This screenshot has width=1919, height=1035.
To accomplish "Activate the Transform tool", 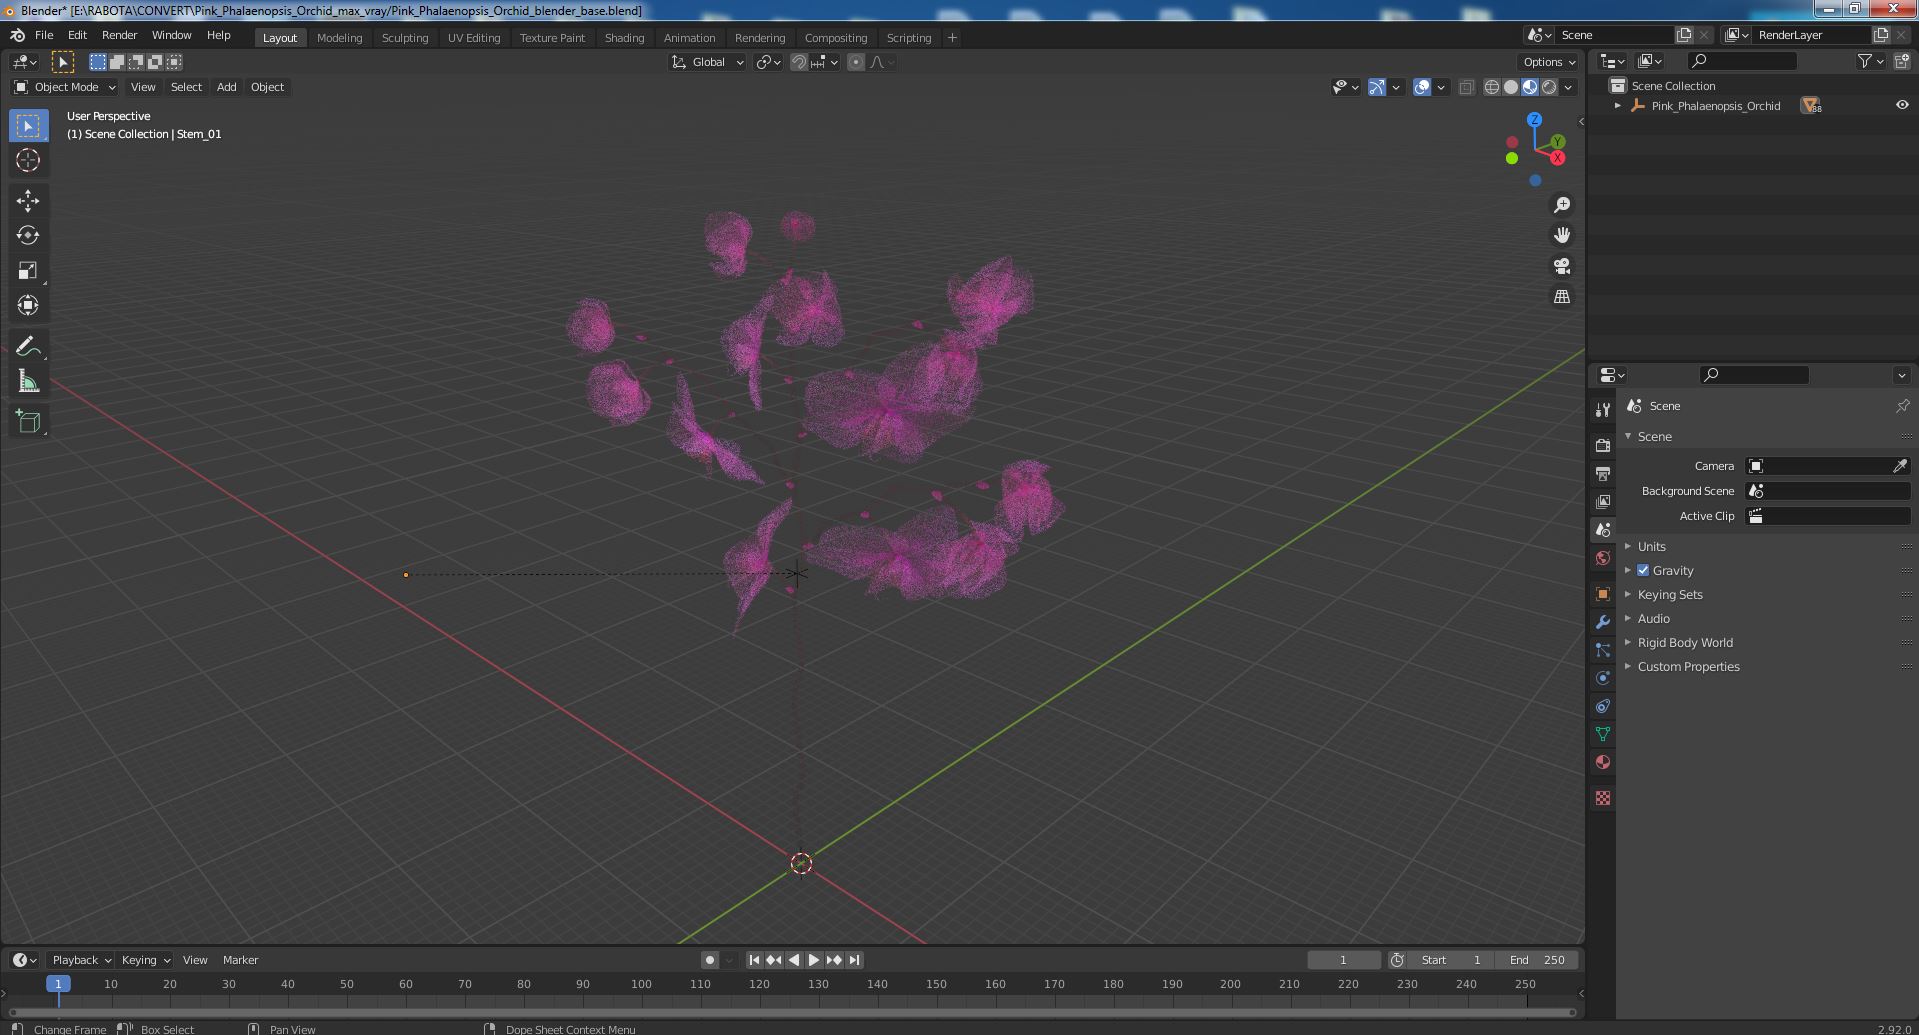I will point(28,305).
